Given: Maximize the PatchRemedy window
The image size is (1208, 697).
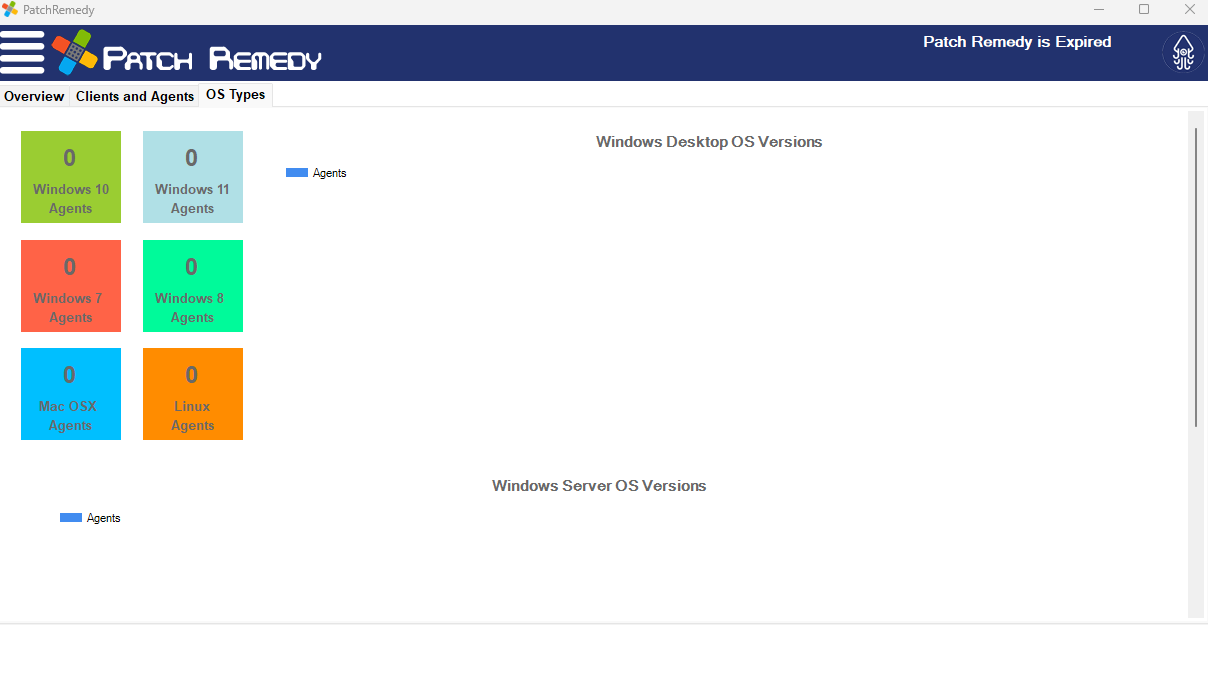Looking at the screenshot, I should (x=1144, y=9).
